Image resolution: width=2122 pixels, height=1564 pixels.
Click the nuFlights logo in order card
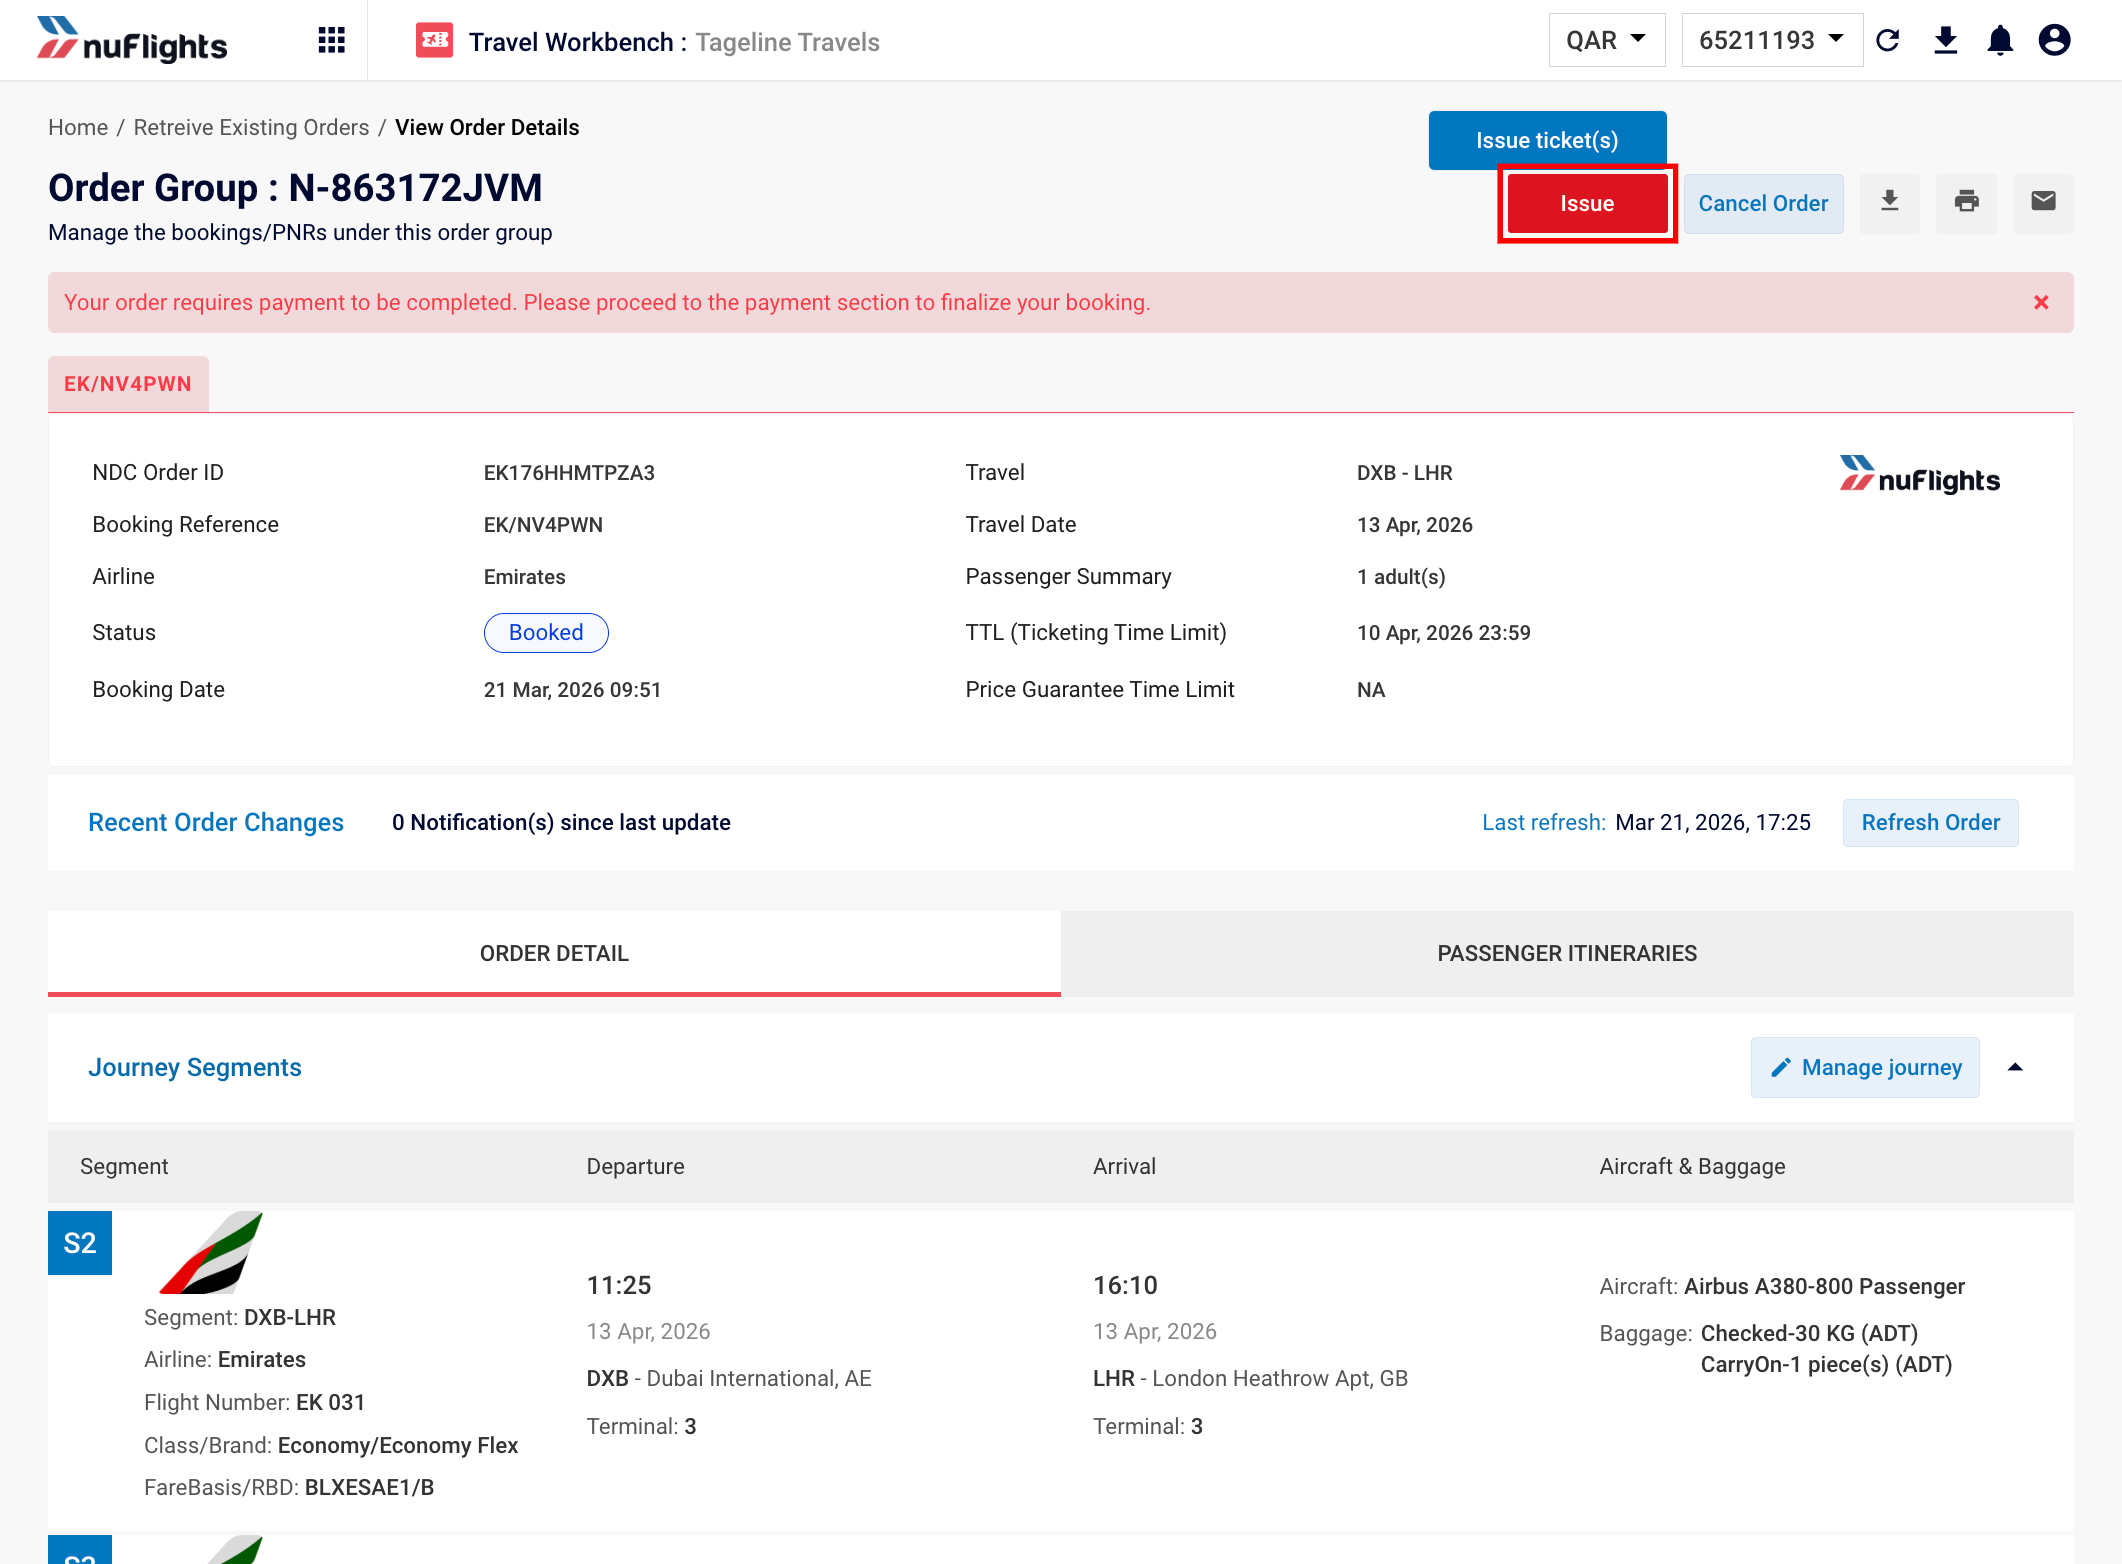pos(1919,475)
